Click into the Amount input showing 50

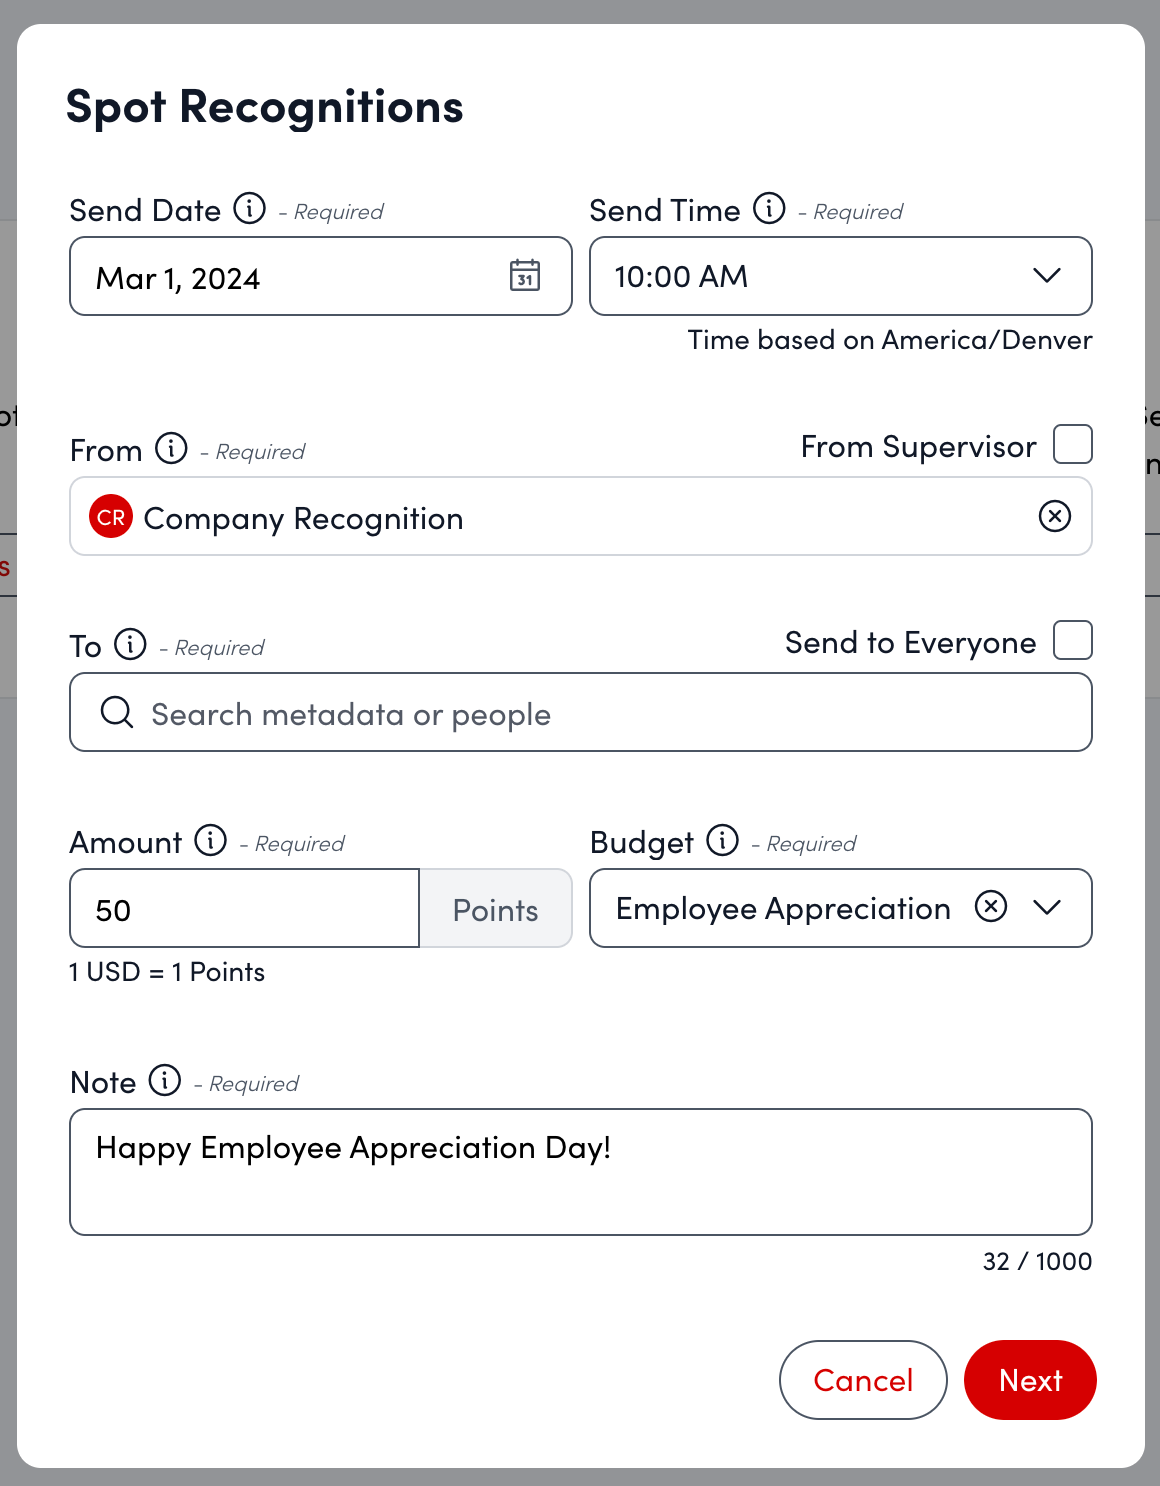244,909
